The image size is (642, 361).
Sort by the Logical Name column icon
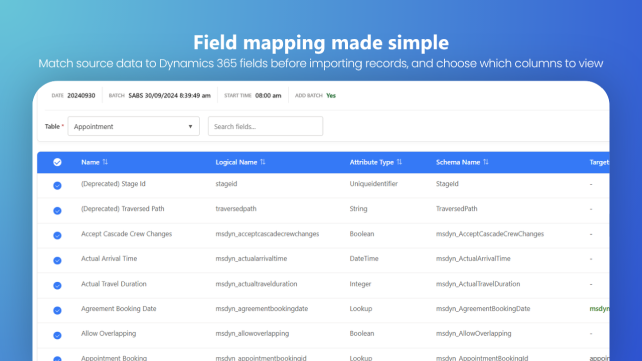tap(263, 162)
